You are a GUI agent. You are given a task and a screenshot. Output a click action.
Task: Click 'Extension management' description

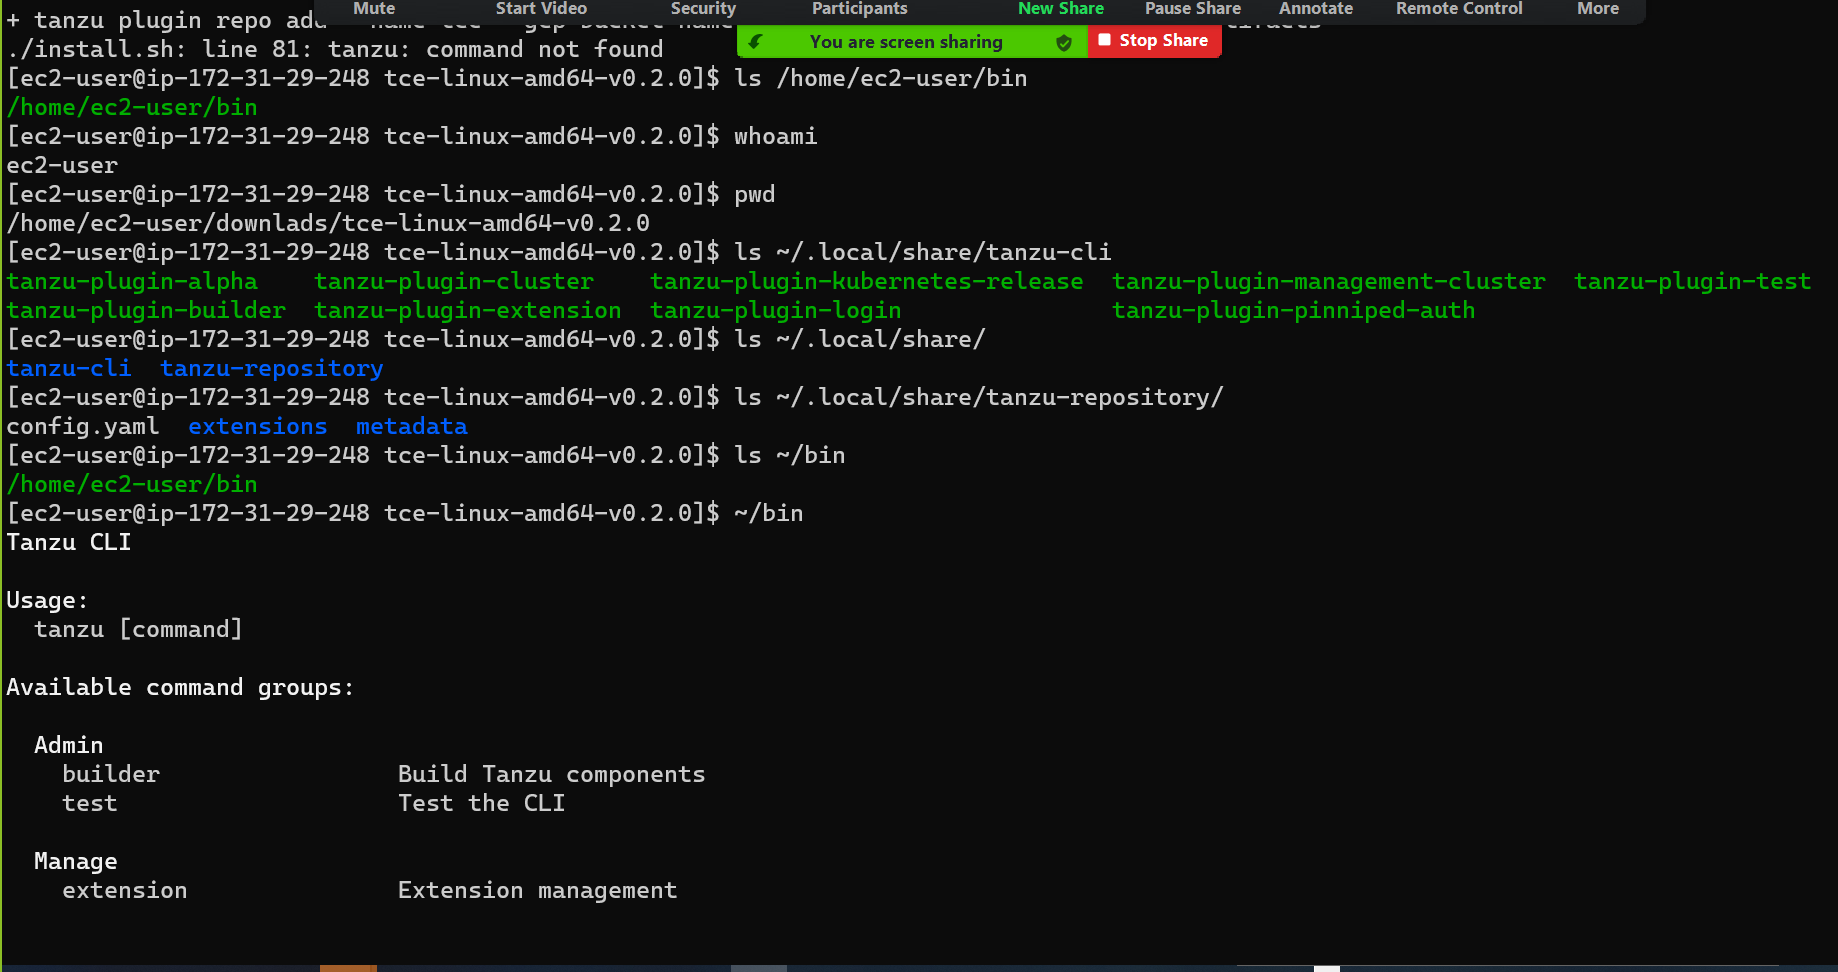[x=538, y=891]
